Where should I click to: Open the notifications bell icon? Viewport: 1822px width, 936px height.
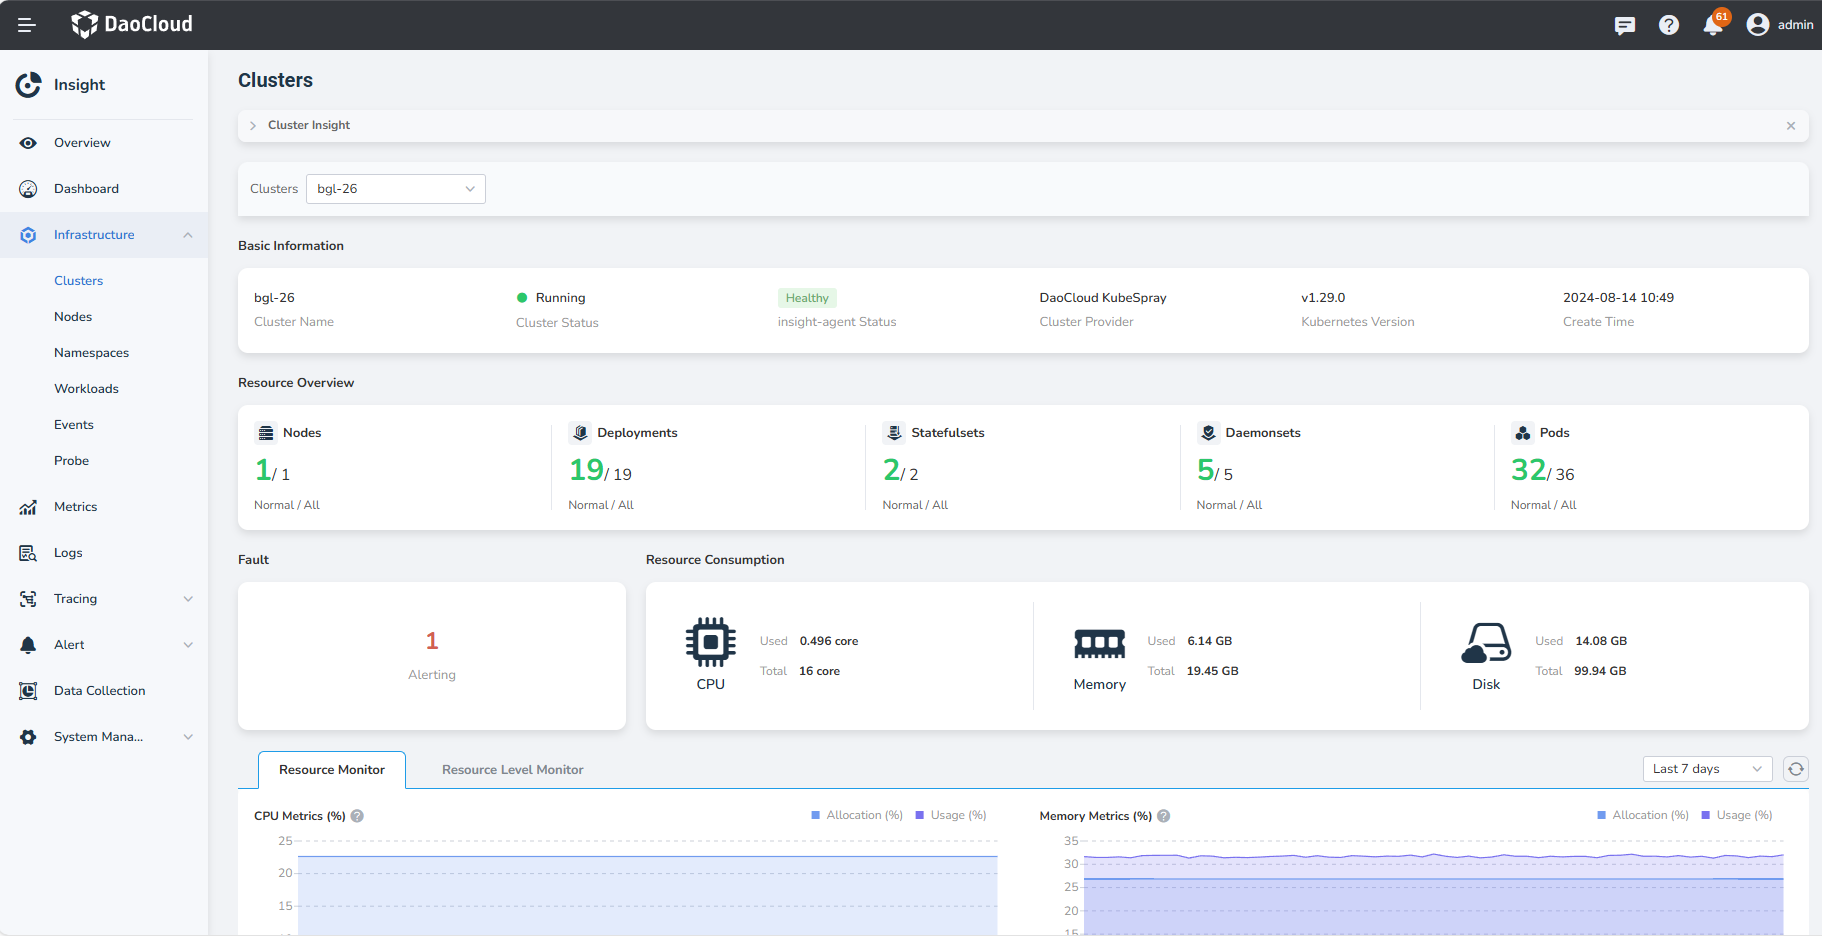tap(1712, 25)
